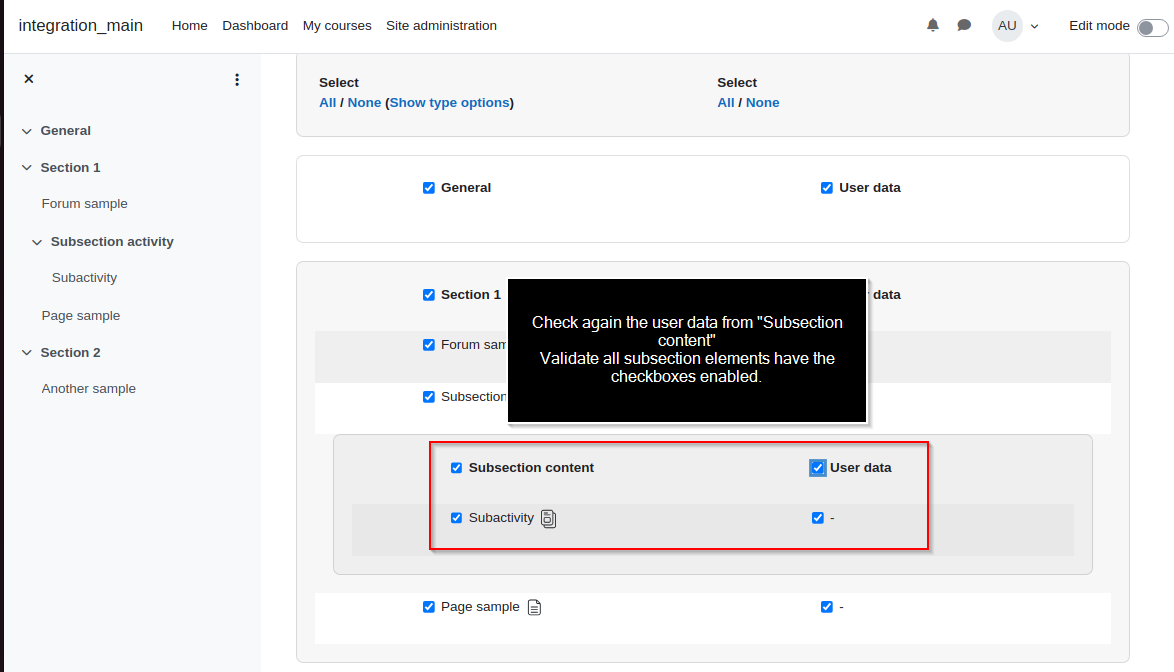1174x672 pixels.
Task: Uncheck the Page sample checkbox
Action: [x=428, y=607]
